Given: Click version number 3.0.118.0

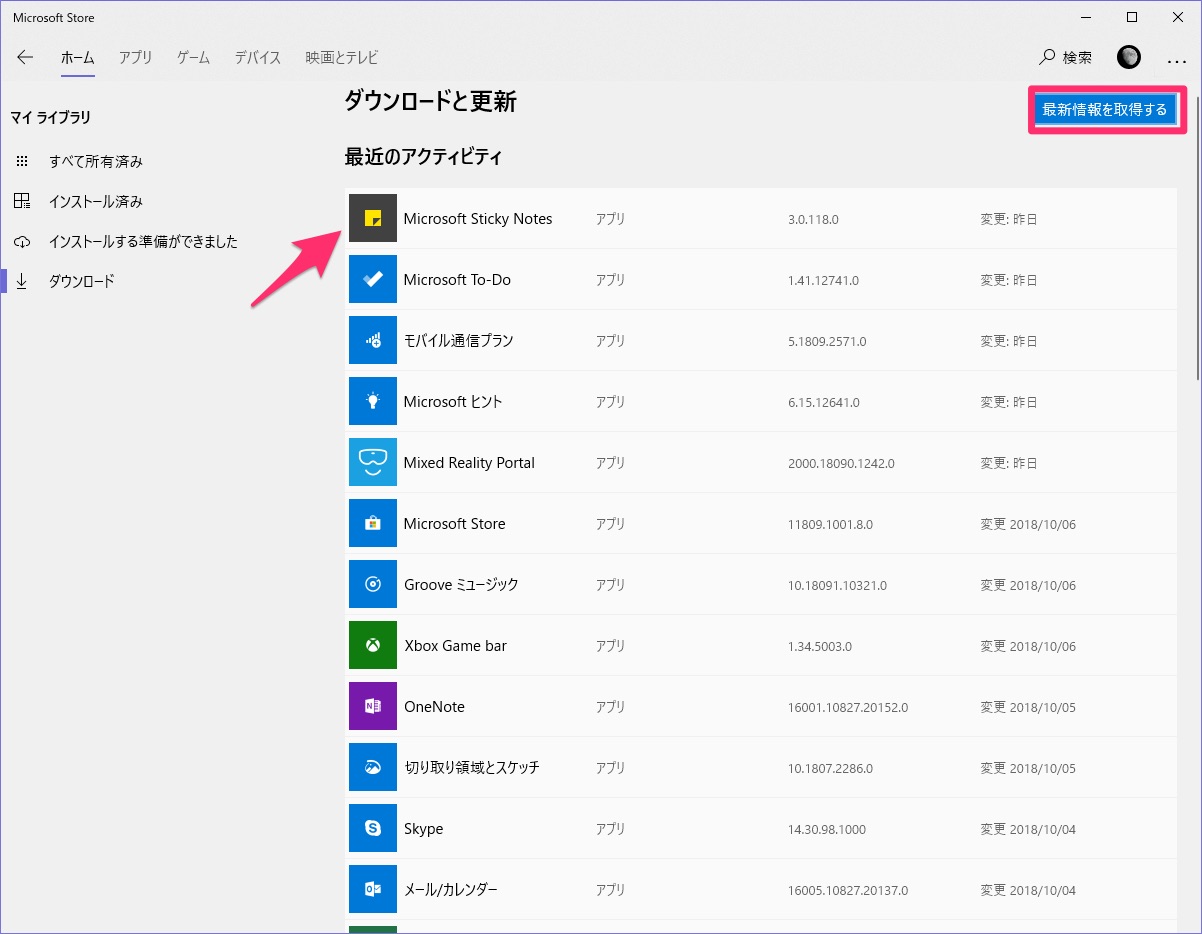Looking at the screenshot, I should [x=813, y=219].
